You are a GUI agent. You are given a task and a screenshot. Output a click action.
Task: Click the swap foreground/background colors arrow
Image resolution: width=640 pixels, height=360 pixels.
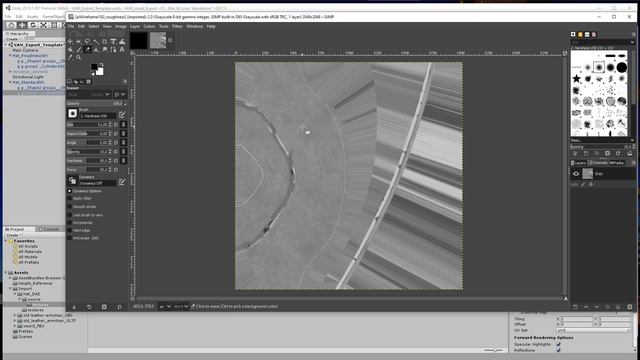(101, 64)
